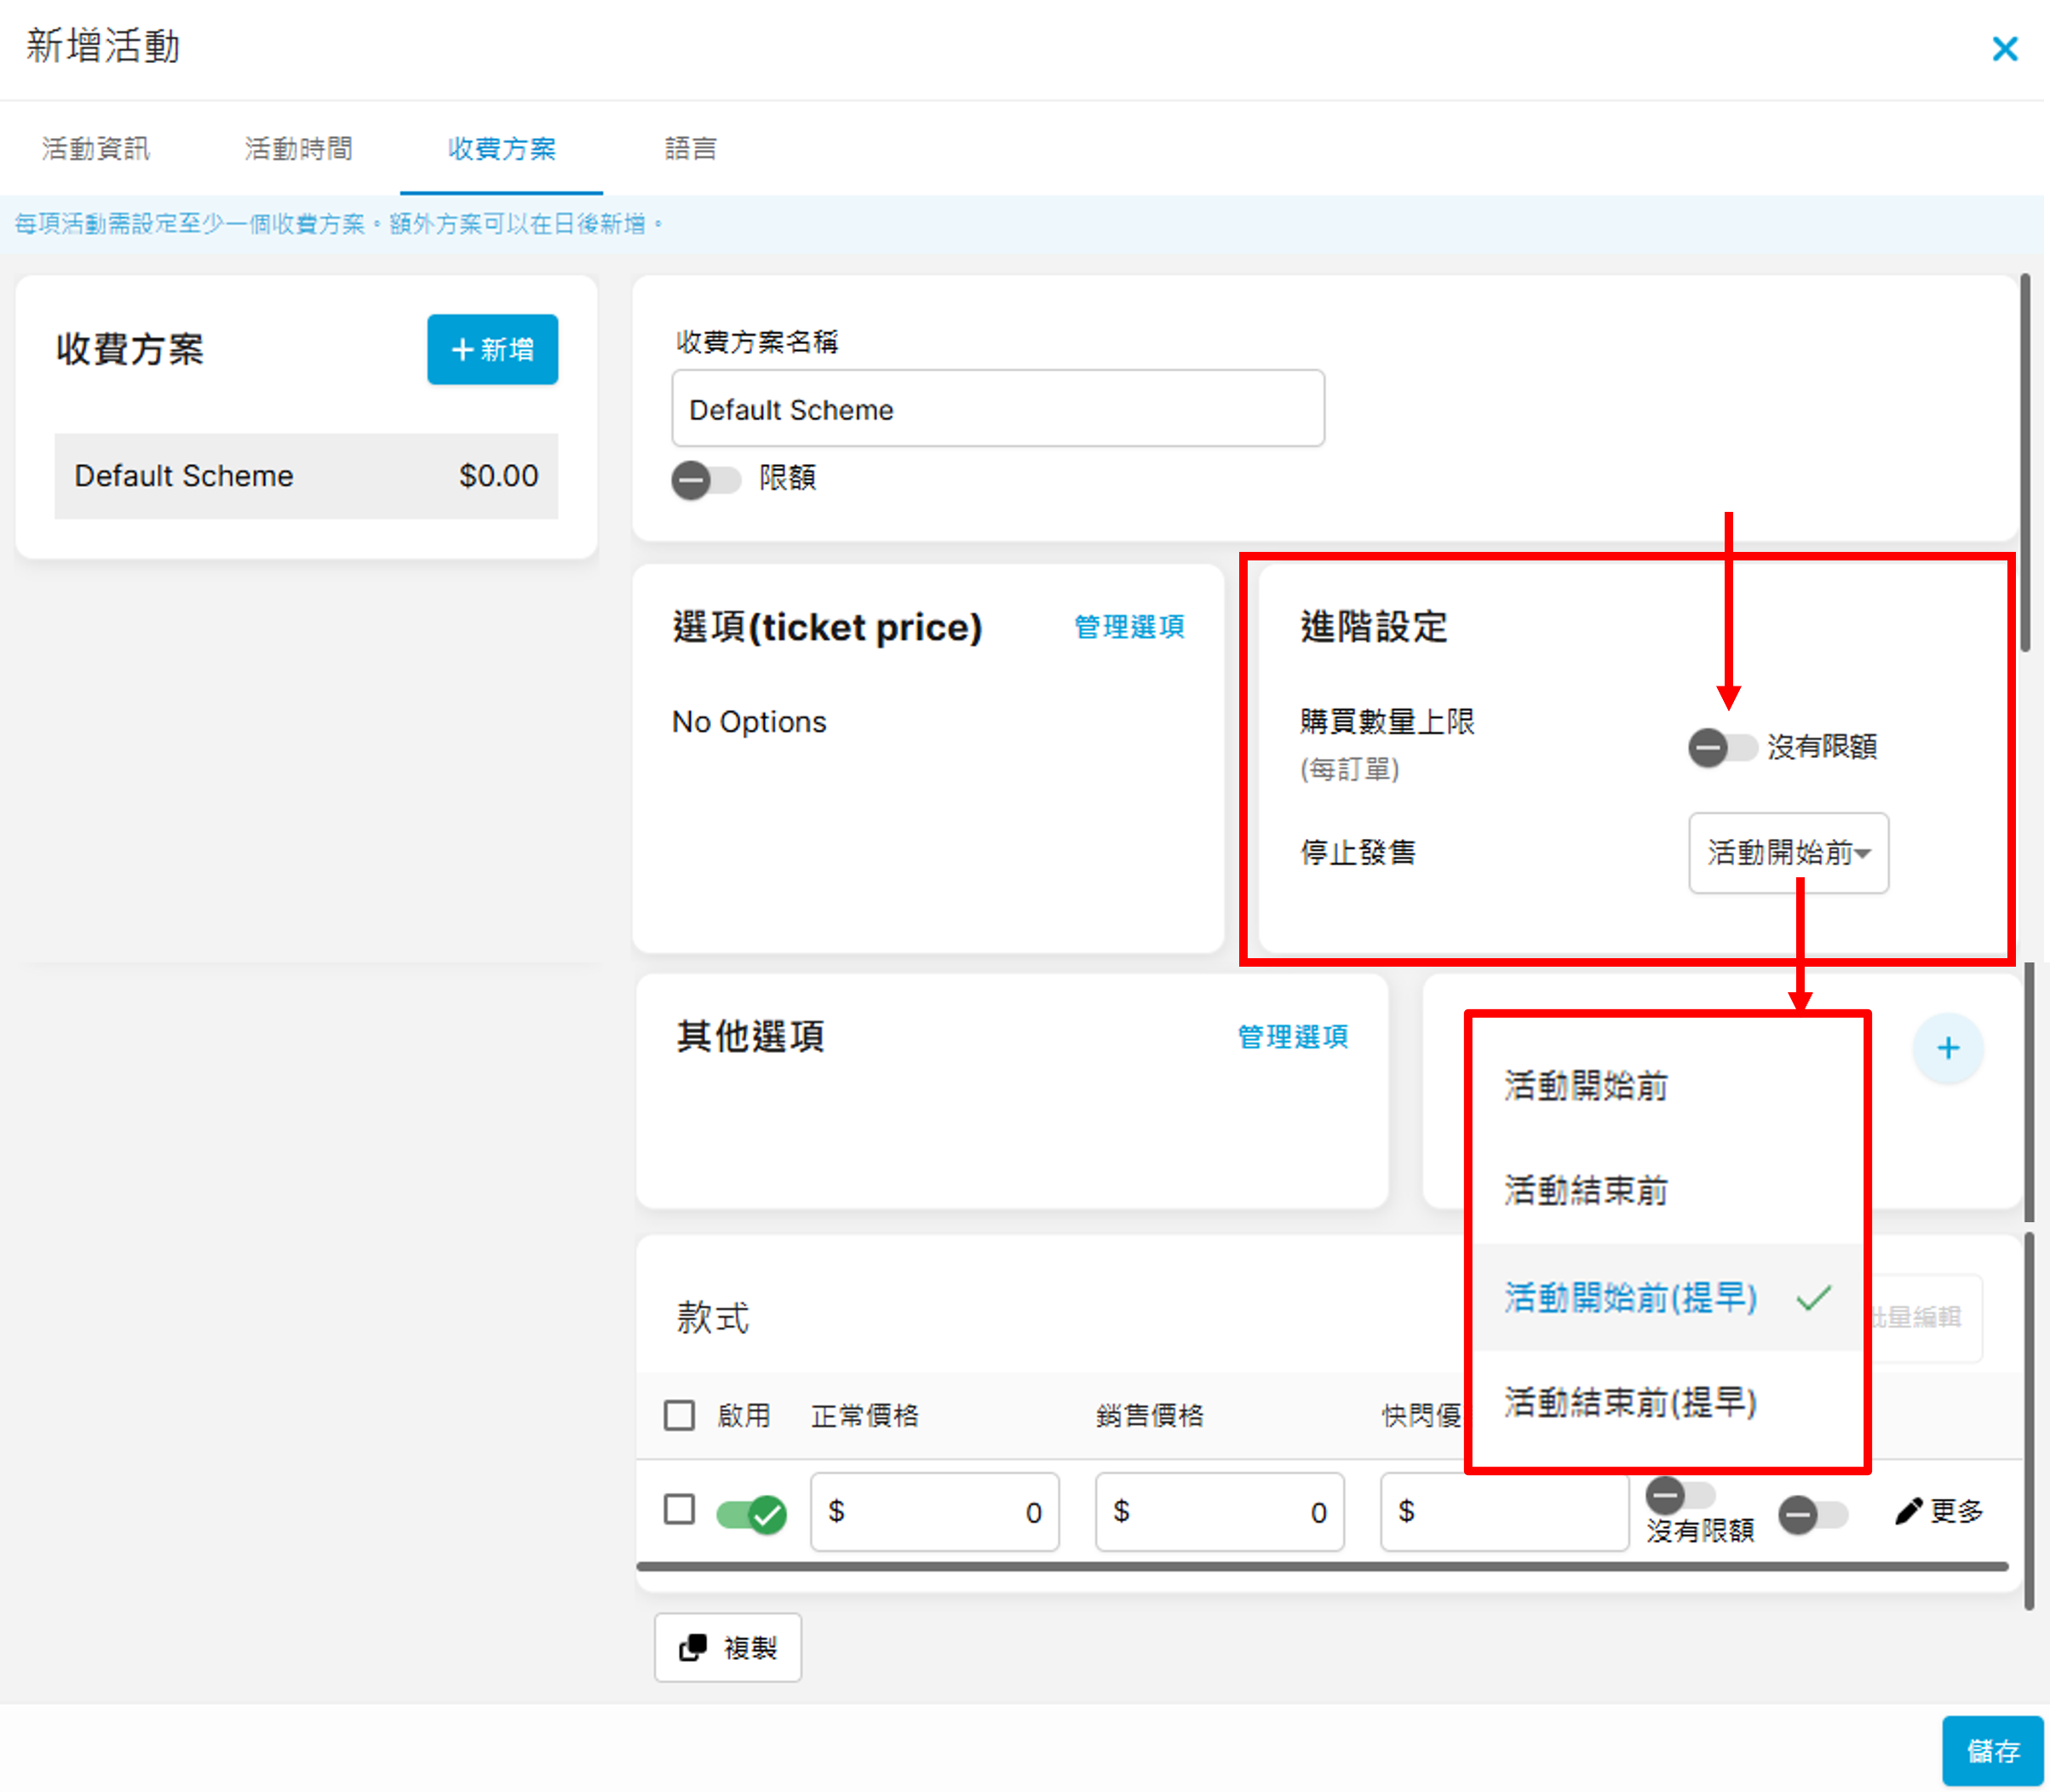Close the 新增活動 dialog with X icon
This screenshot has height=1792, width=2050.
pos(2004,48)
